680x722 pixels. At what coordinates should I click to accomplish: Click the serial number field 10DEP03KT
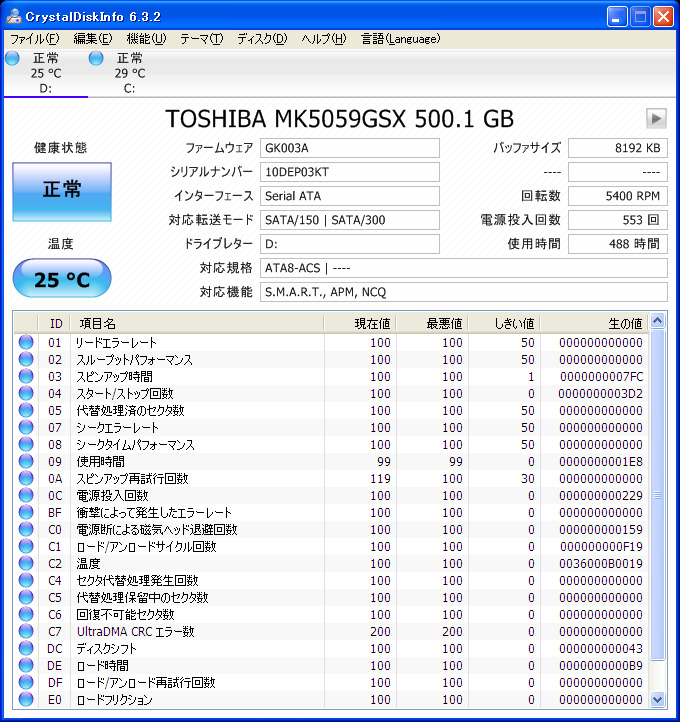(349, 172)
